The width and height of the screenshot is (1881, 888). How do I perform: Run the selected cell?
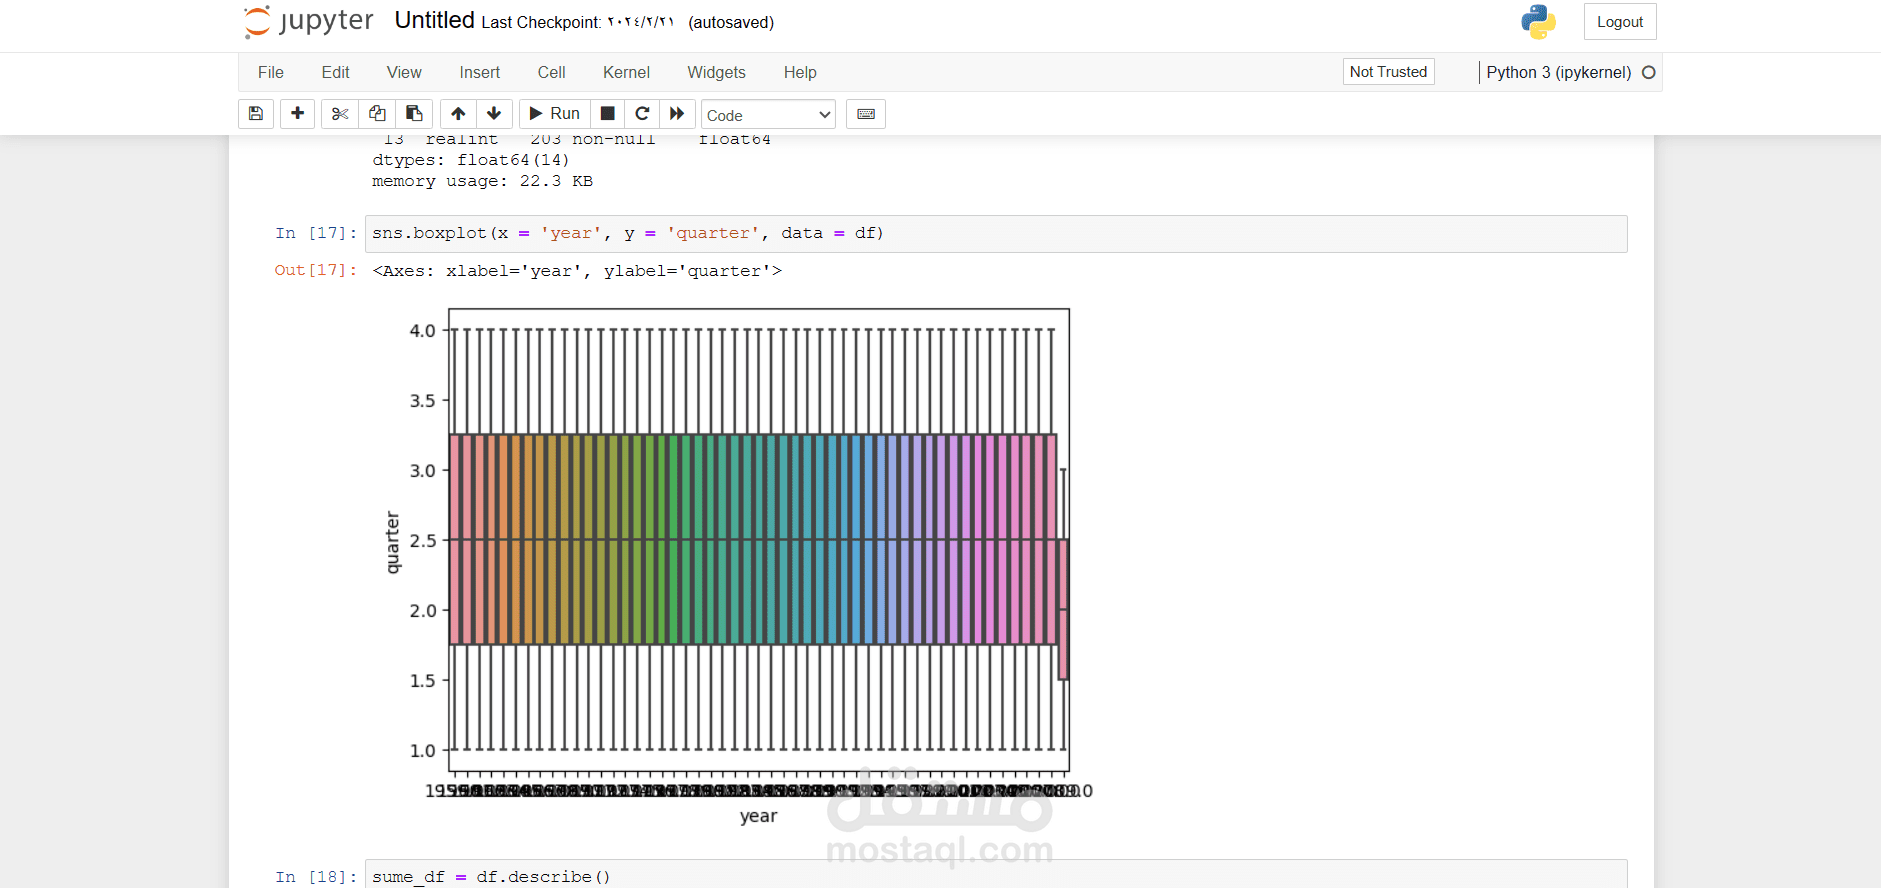tap(555, 114)
